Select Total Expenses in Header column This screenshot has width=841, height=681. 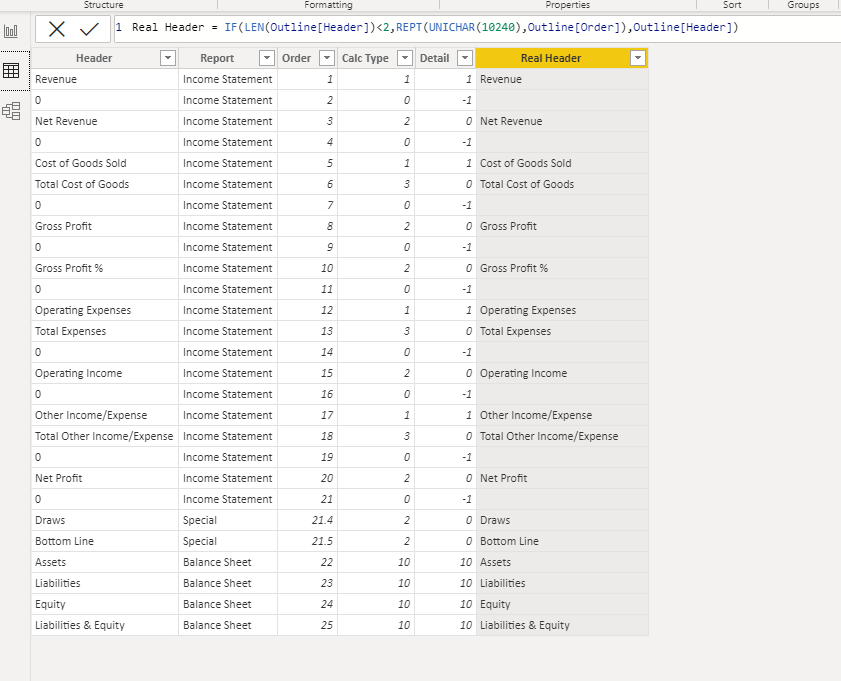coord(105,331)
